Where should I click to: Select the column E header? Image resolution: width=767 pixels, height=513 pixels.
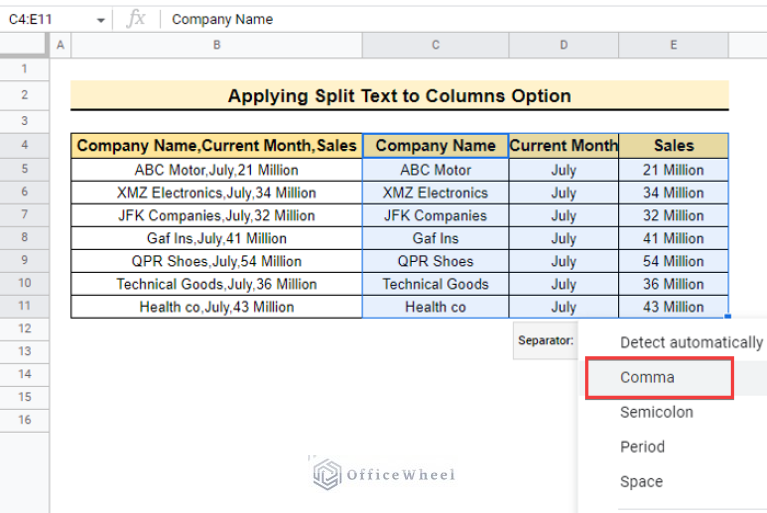point(673,45)
